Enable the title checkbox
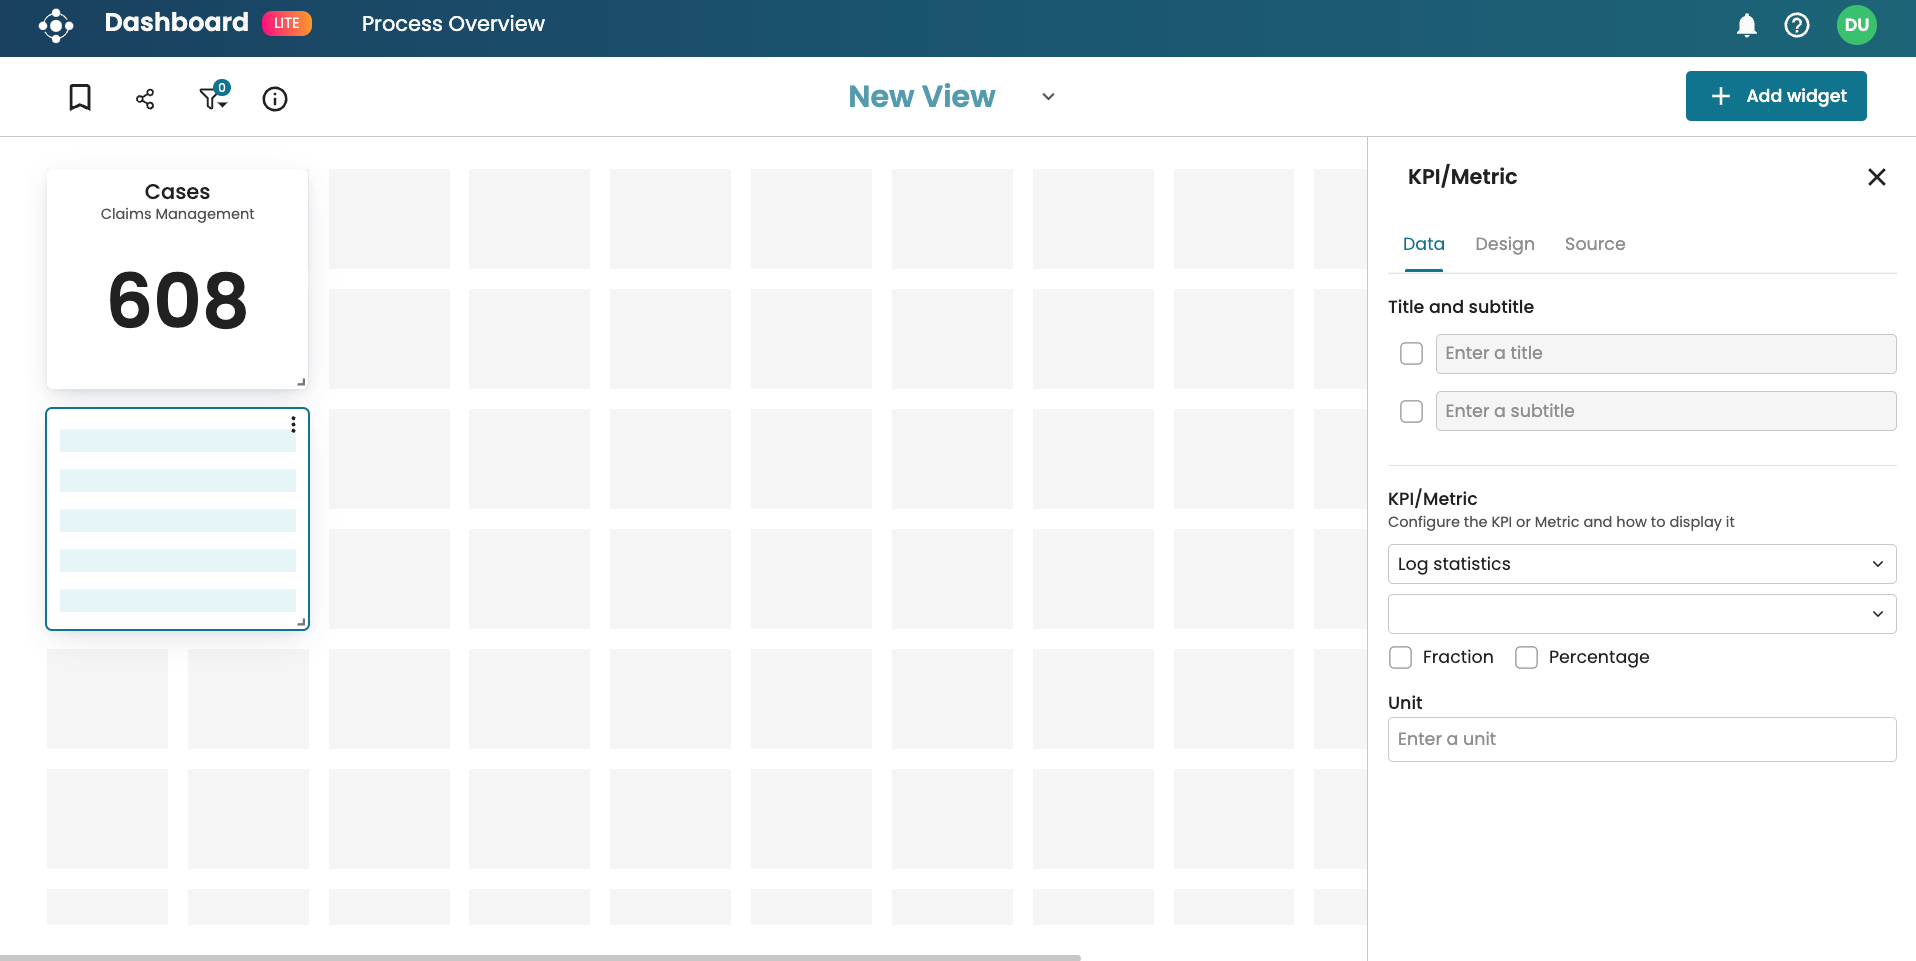 (1411, 354)
